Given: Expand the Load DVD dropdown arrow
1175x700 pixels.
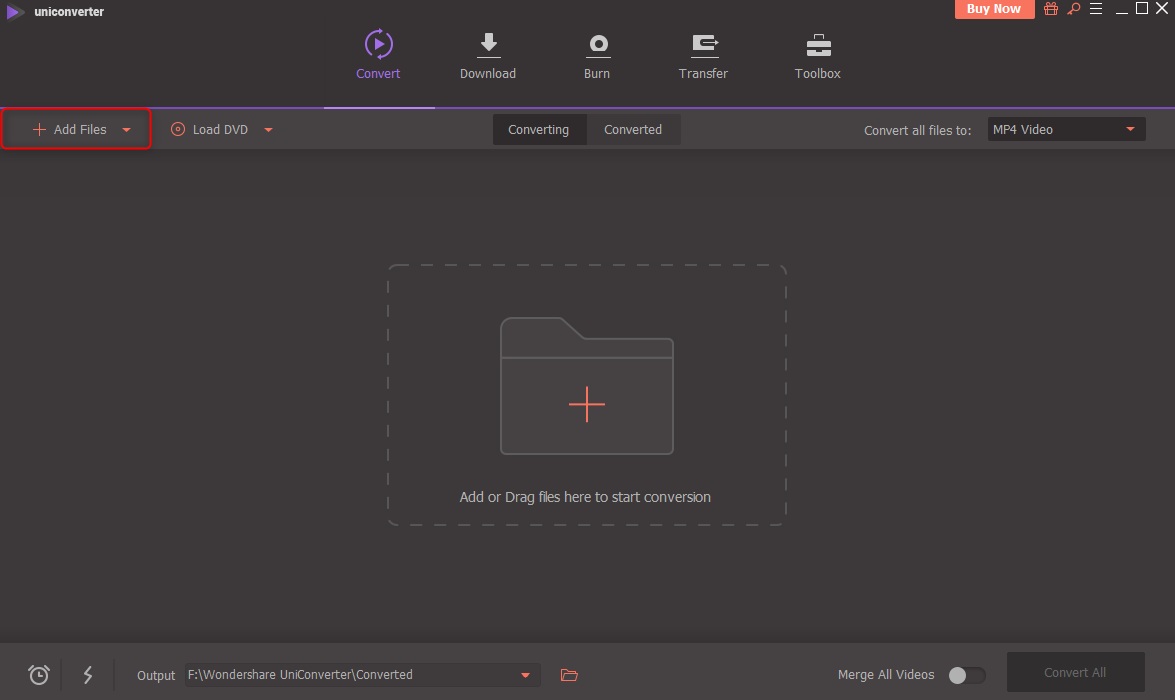Looking at the screenshot, I should pos(268,130).
